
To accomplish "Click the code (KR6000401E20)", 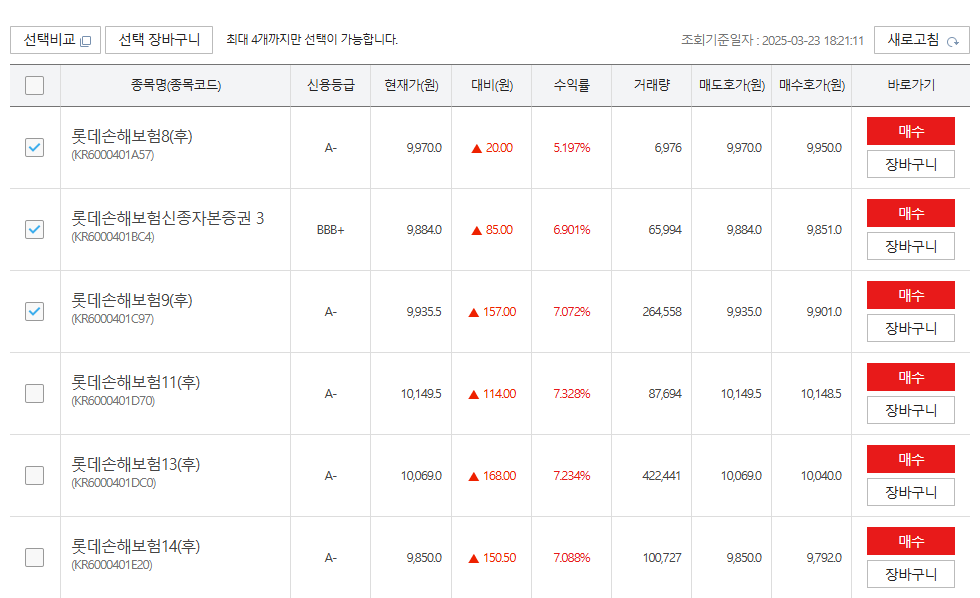I will (x=112, y=565).
